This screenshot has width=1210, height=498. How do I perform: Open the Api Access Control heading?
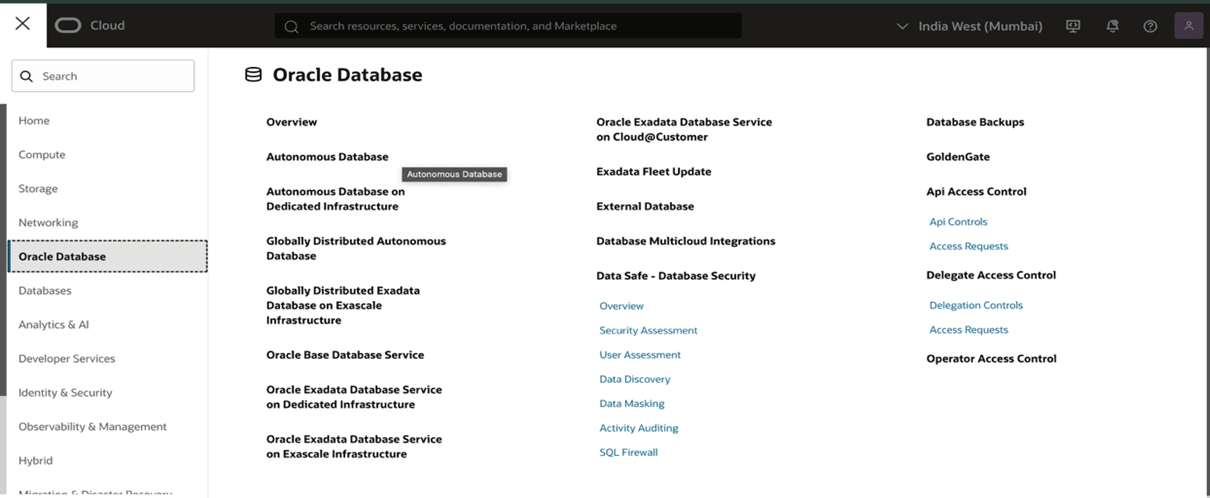[x=976, y=192]
